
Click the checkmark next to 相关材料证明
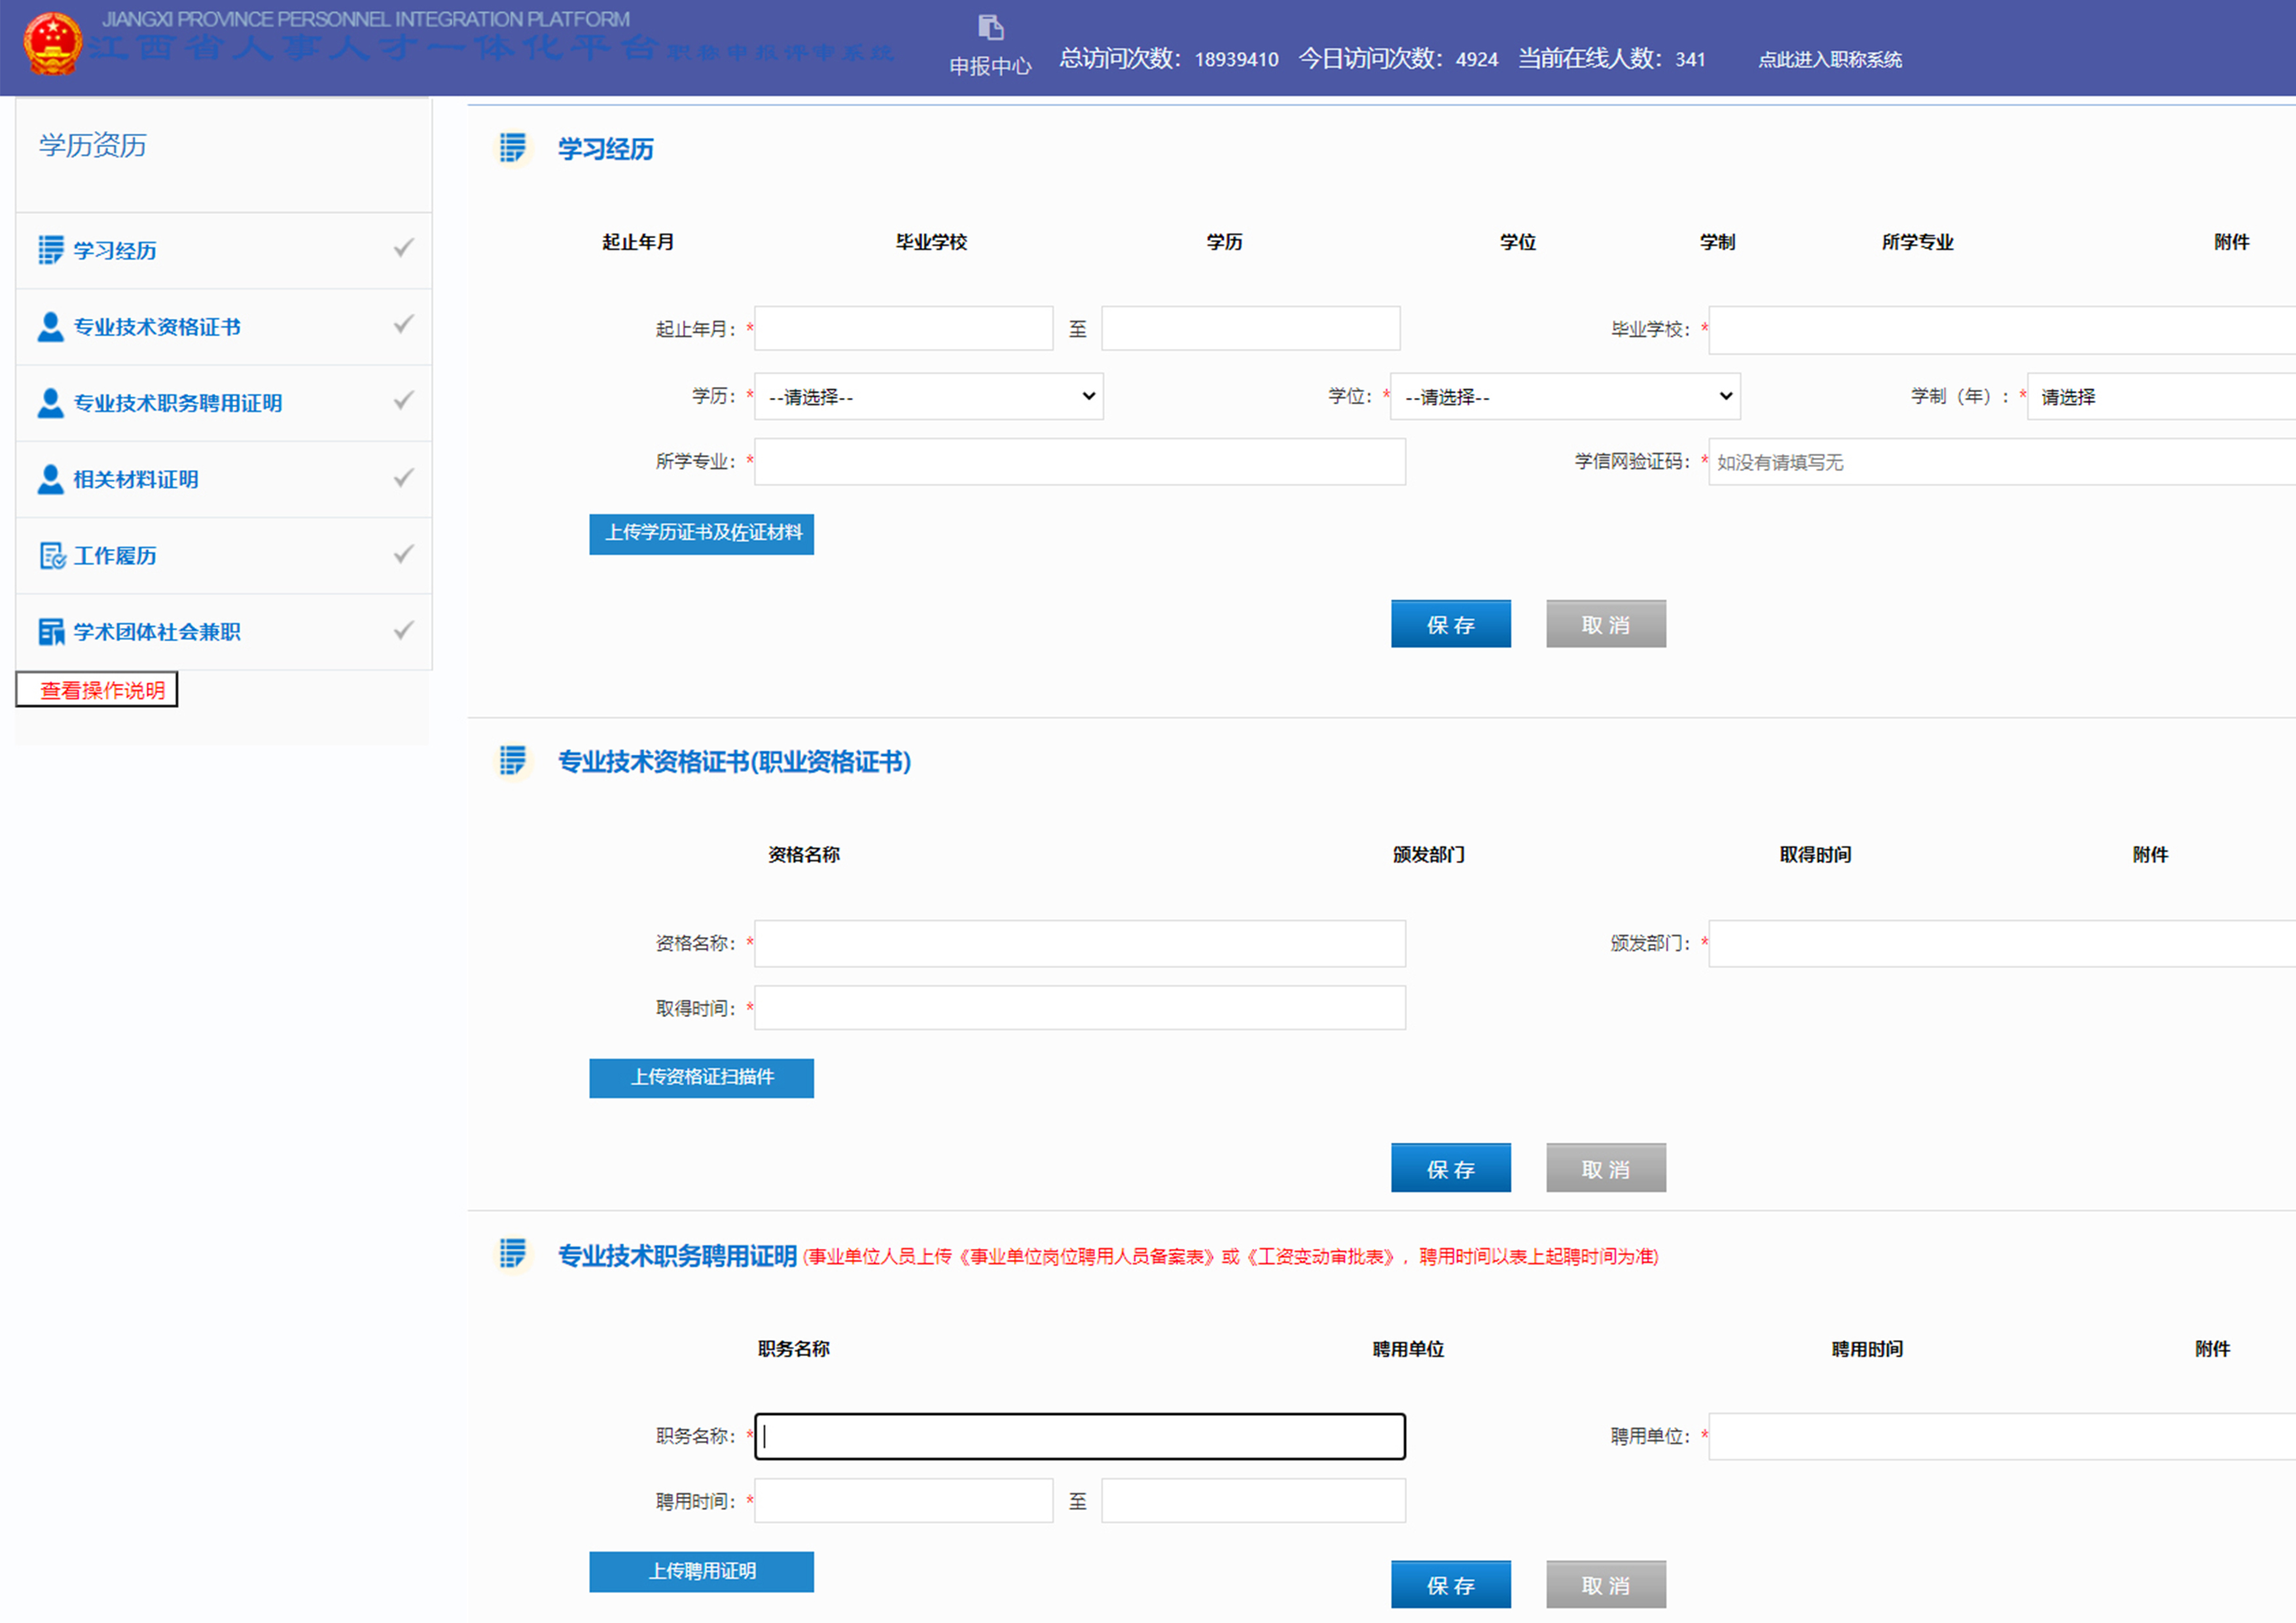tap(403, 477)
